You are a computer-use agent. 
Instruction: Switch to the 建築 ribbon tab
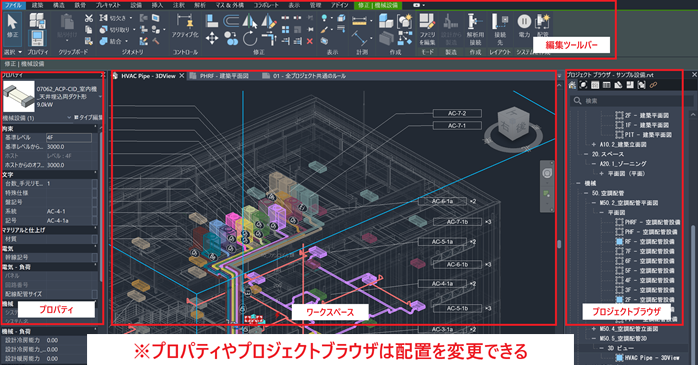click(x=37, y=5)
